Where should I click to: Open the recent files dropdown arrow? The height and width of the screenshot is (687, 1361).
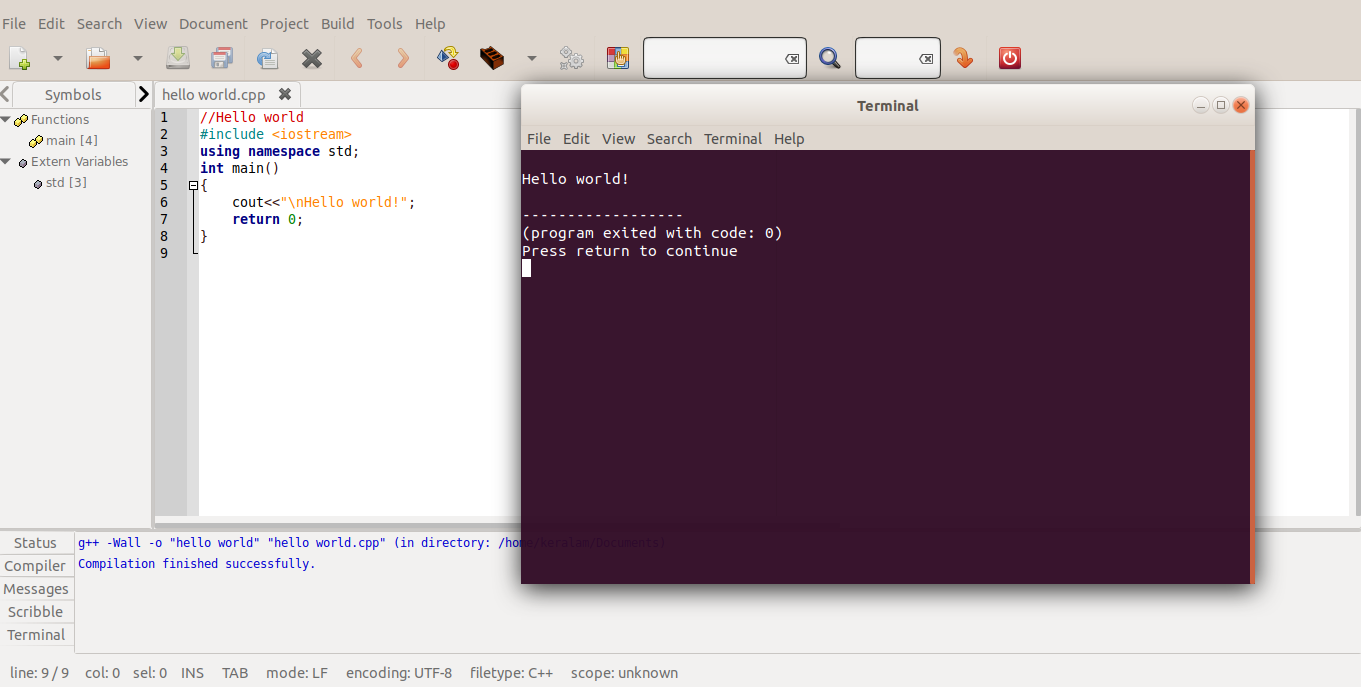pyautogui.click(x=138, y=58)
